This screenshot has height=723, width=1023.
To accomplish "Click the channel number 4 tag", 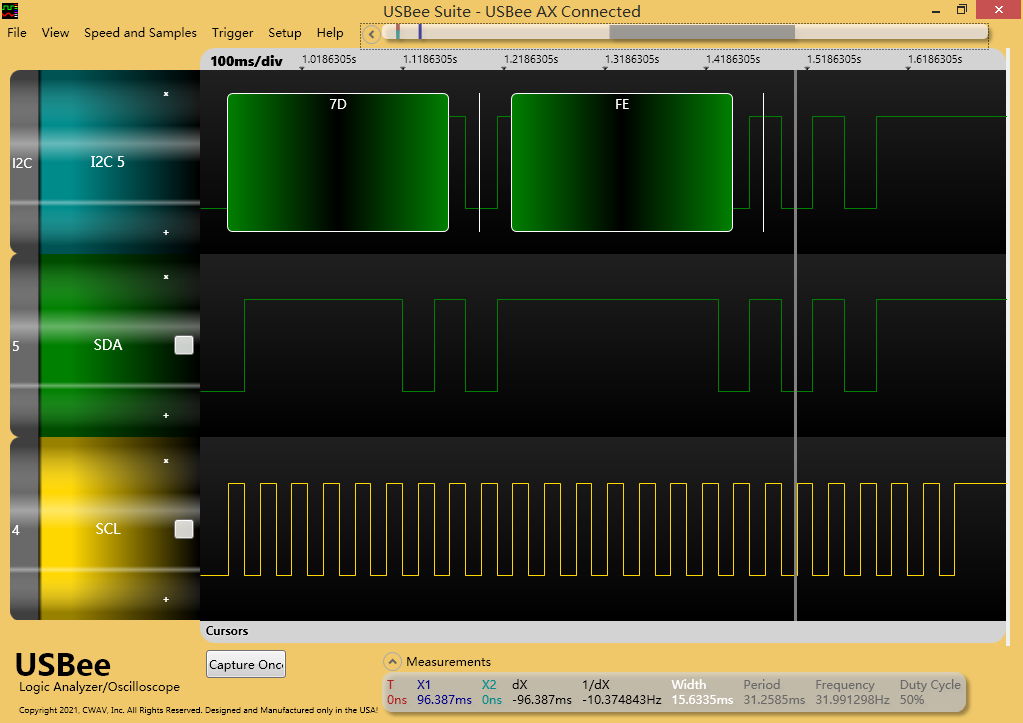I will (x=16, y=531).
